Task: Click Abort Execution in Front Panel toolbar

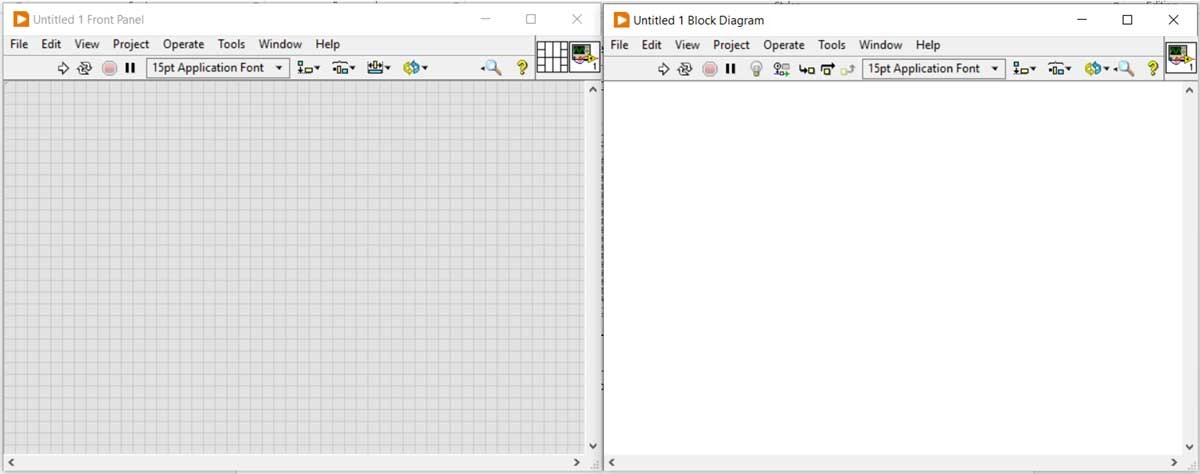Action: coord(109,68)
